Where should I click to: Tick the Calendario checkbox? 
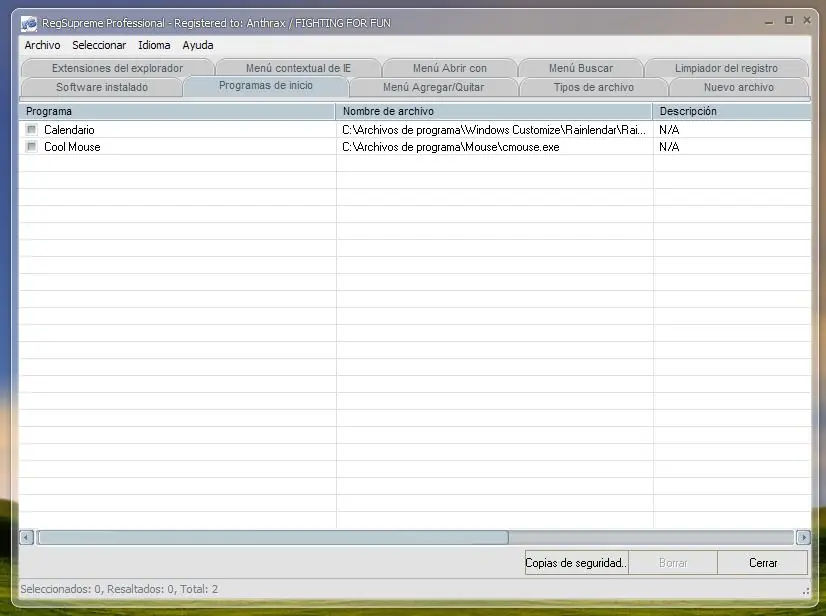click(x=32, y=129)
